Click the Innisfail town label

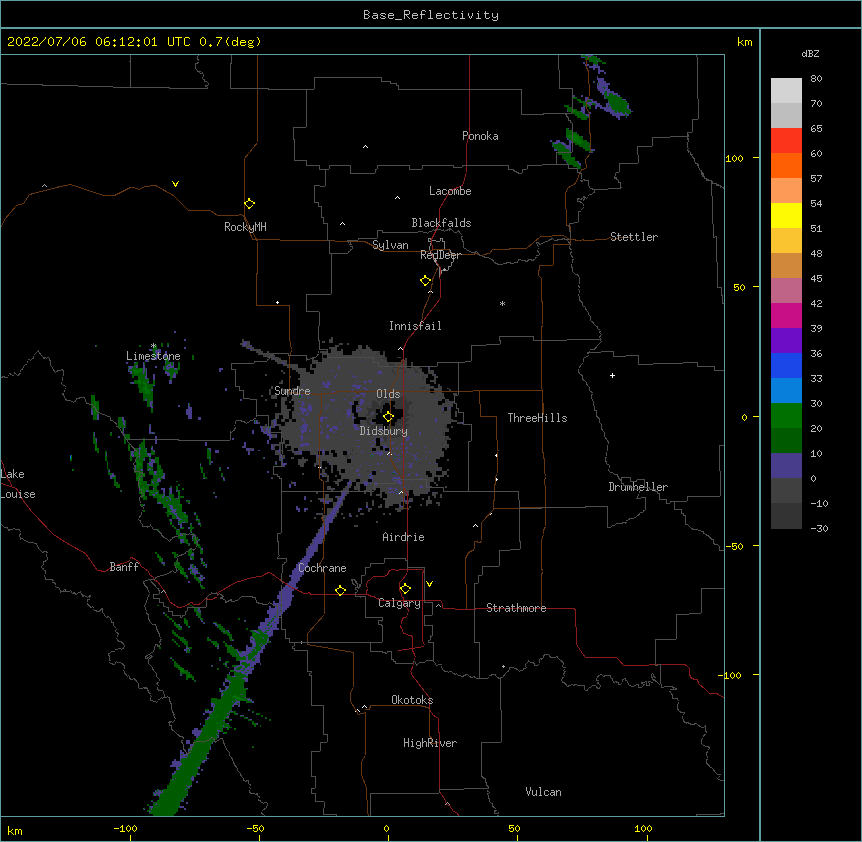[415, 326]
